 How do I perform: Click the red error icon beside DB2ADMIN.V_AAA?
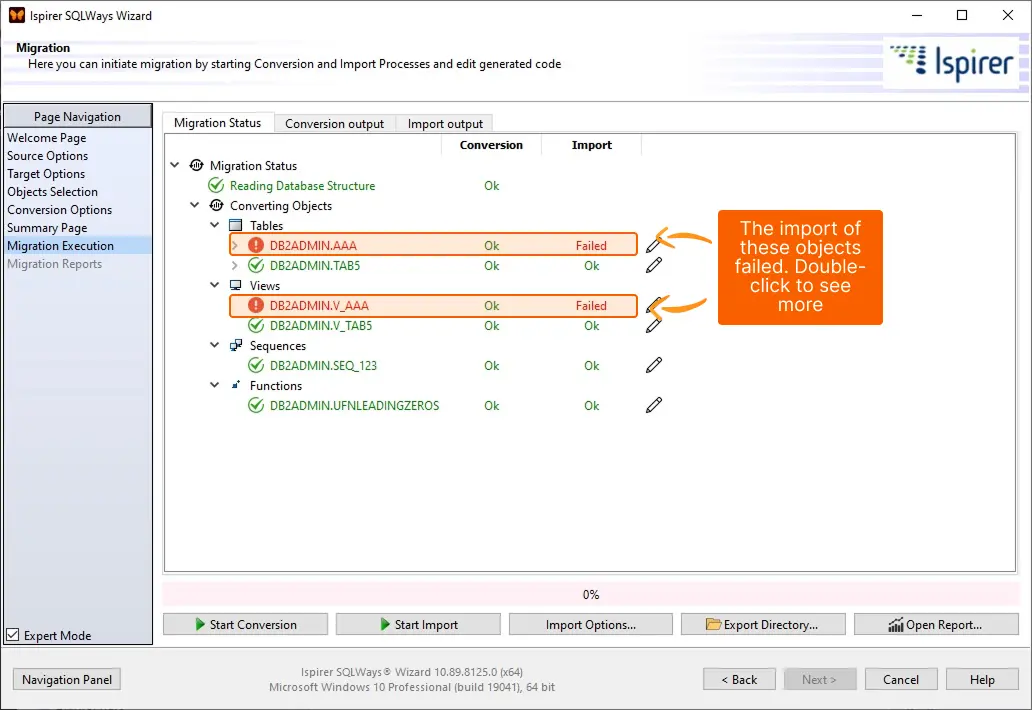(255, 305)
